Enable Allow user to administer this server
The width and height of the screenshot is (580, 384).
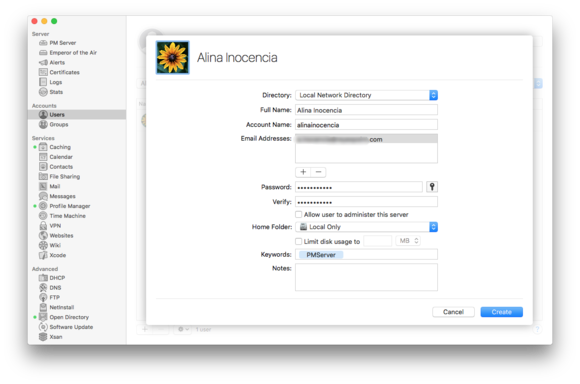coord(299,214)
